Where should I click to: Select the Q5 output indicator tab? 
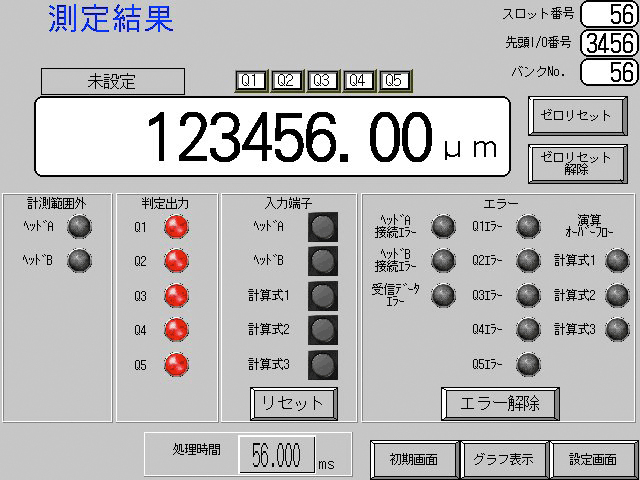coord(394,81)
